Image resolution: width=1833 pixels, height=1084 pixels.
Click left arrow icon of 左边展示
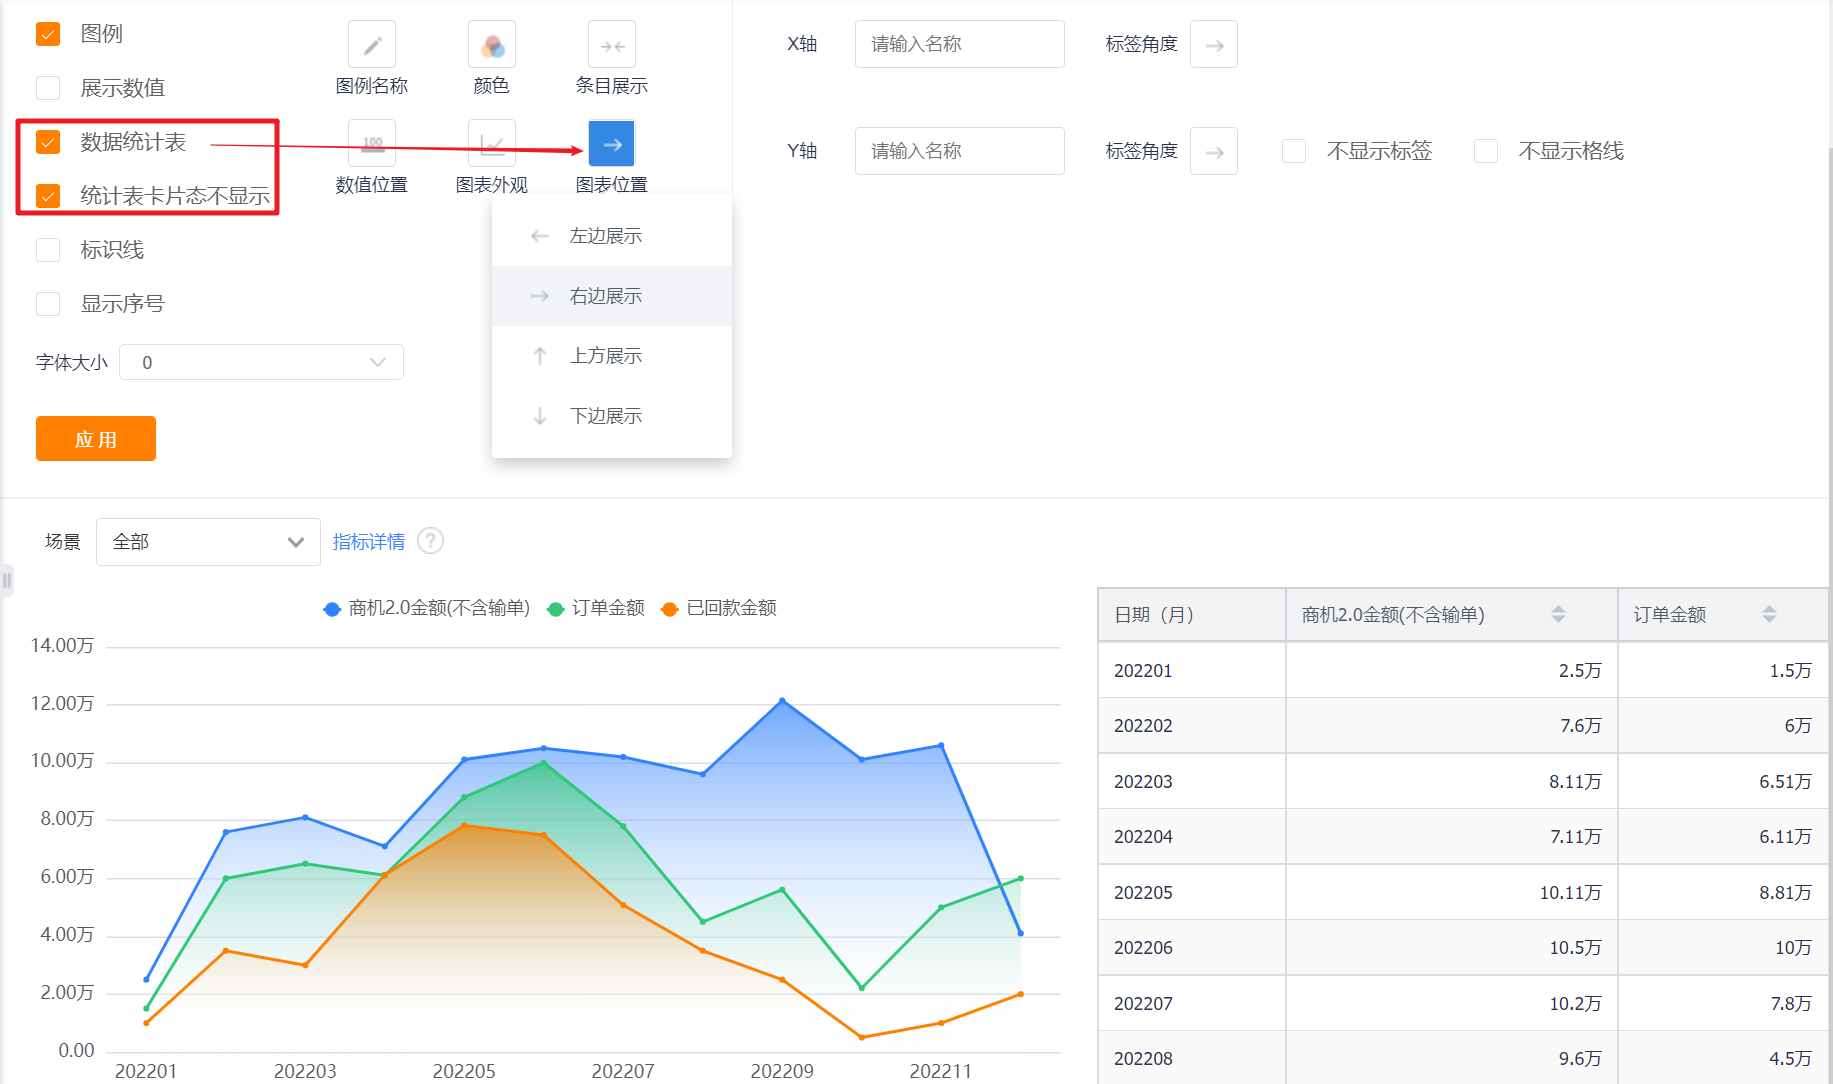click(540, 236)
